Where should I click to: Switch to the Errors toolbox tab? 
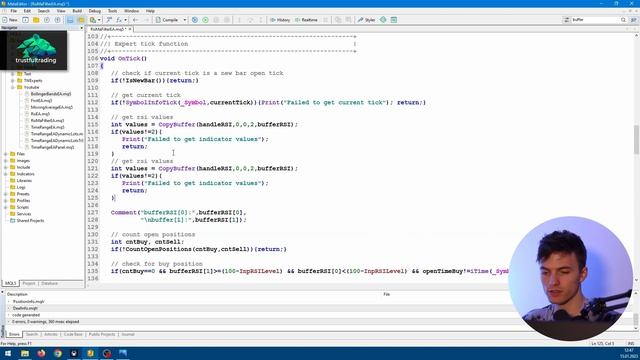(14, 334)
